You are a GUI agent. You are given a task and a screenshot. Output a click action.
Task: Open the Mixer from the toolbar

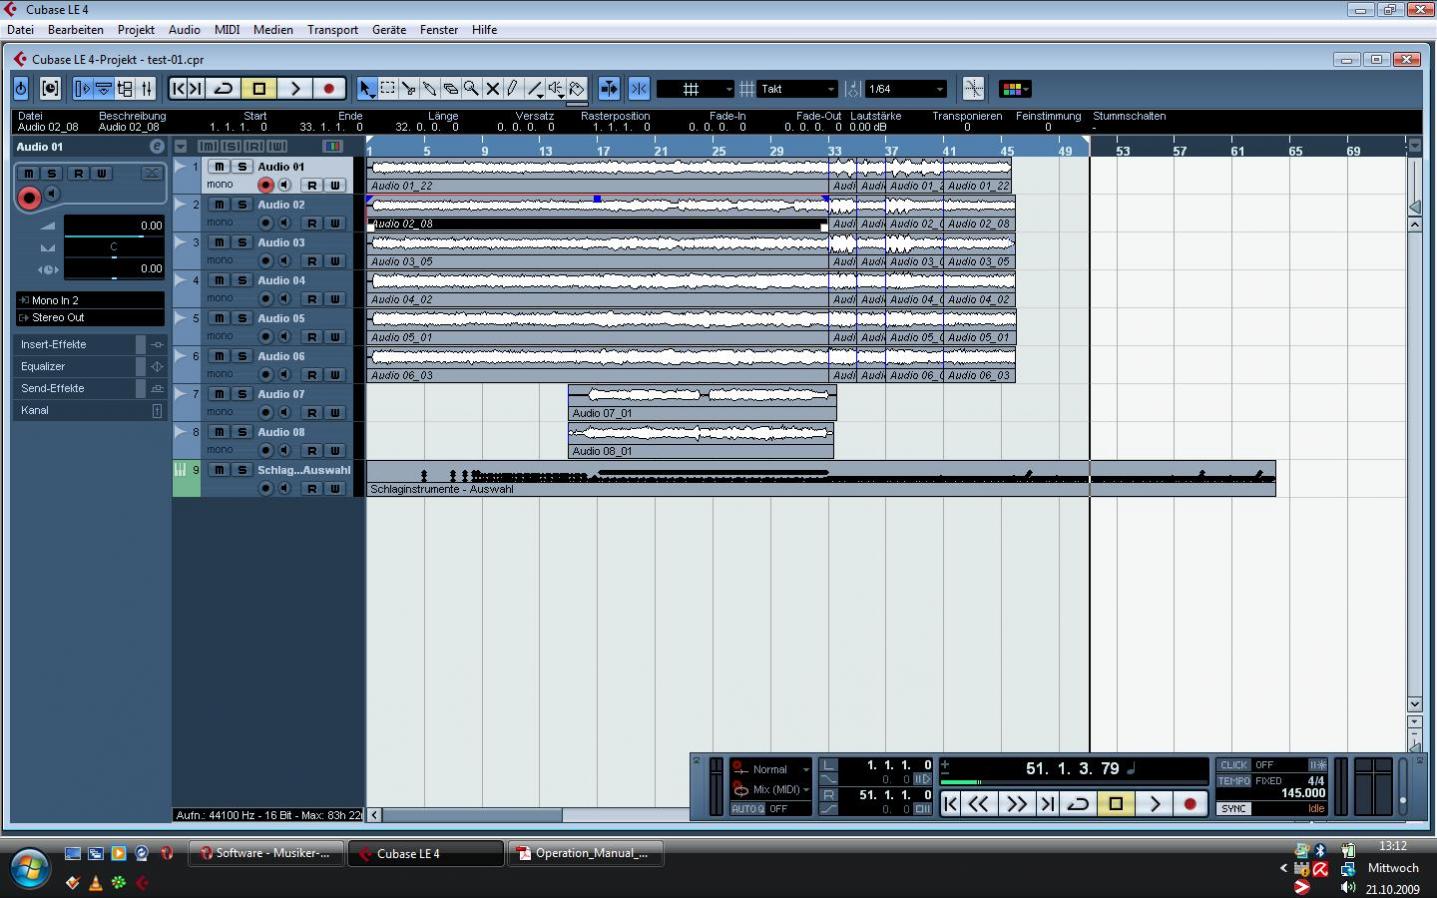[x=146, y=89]
